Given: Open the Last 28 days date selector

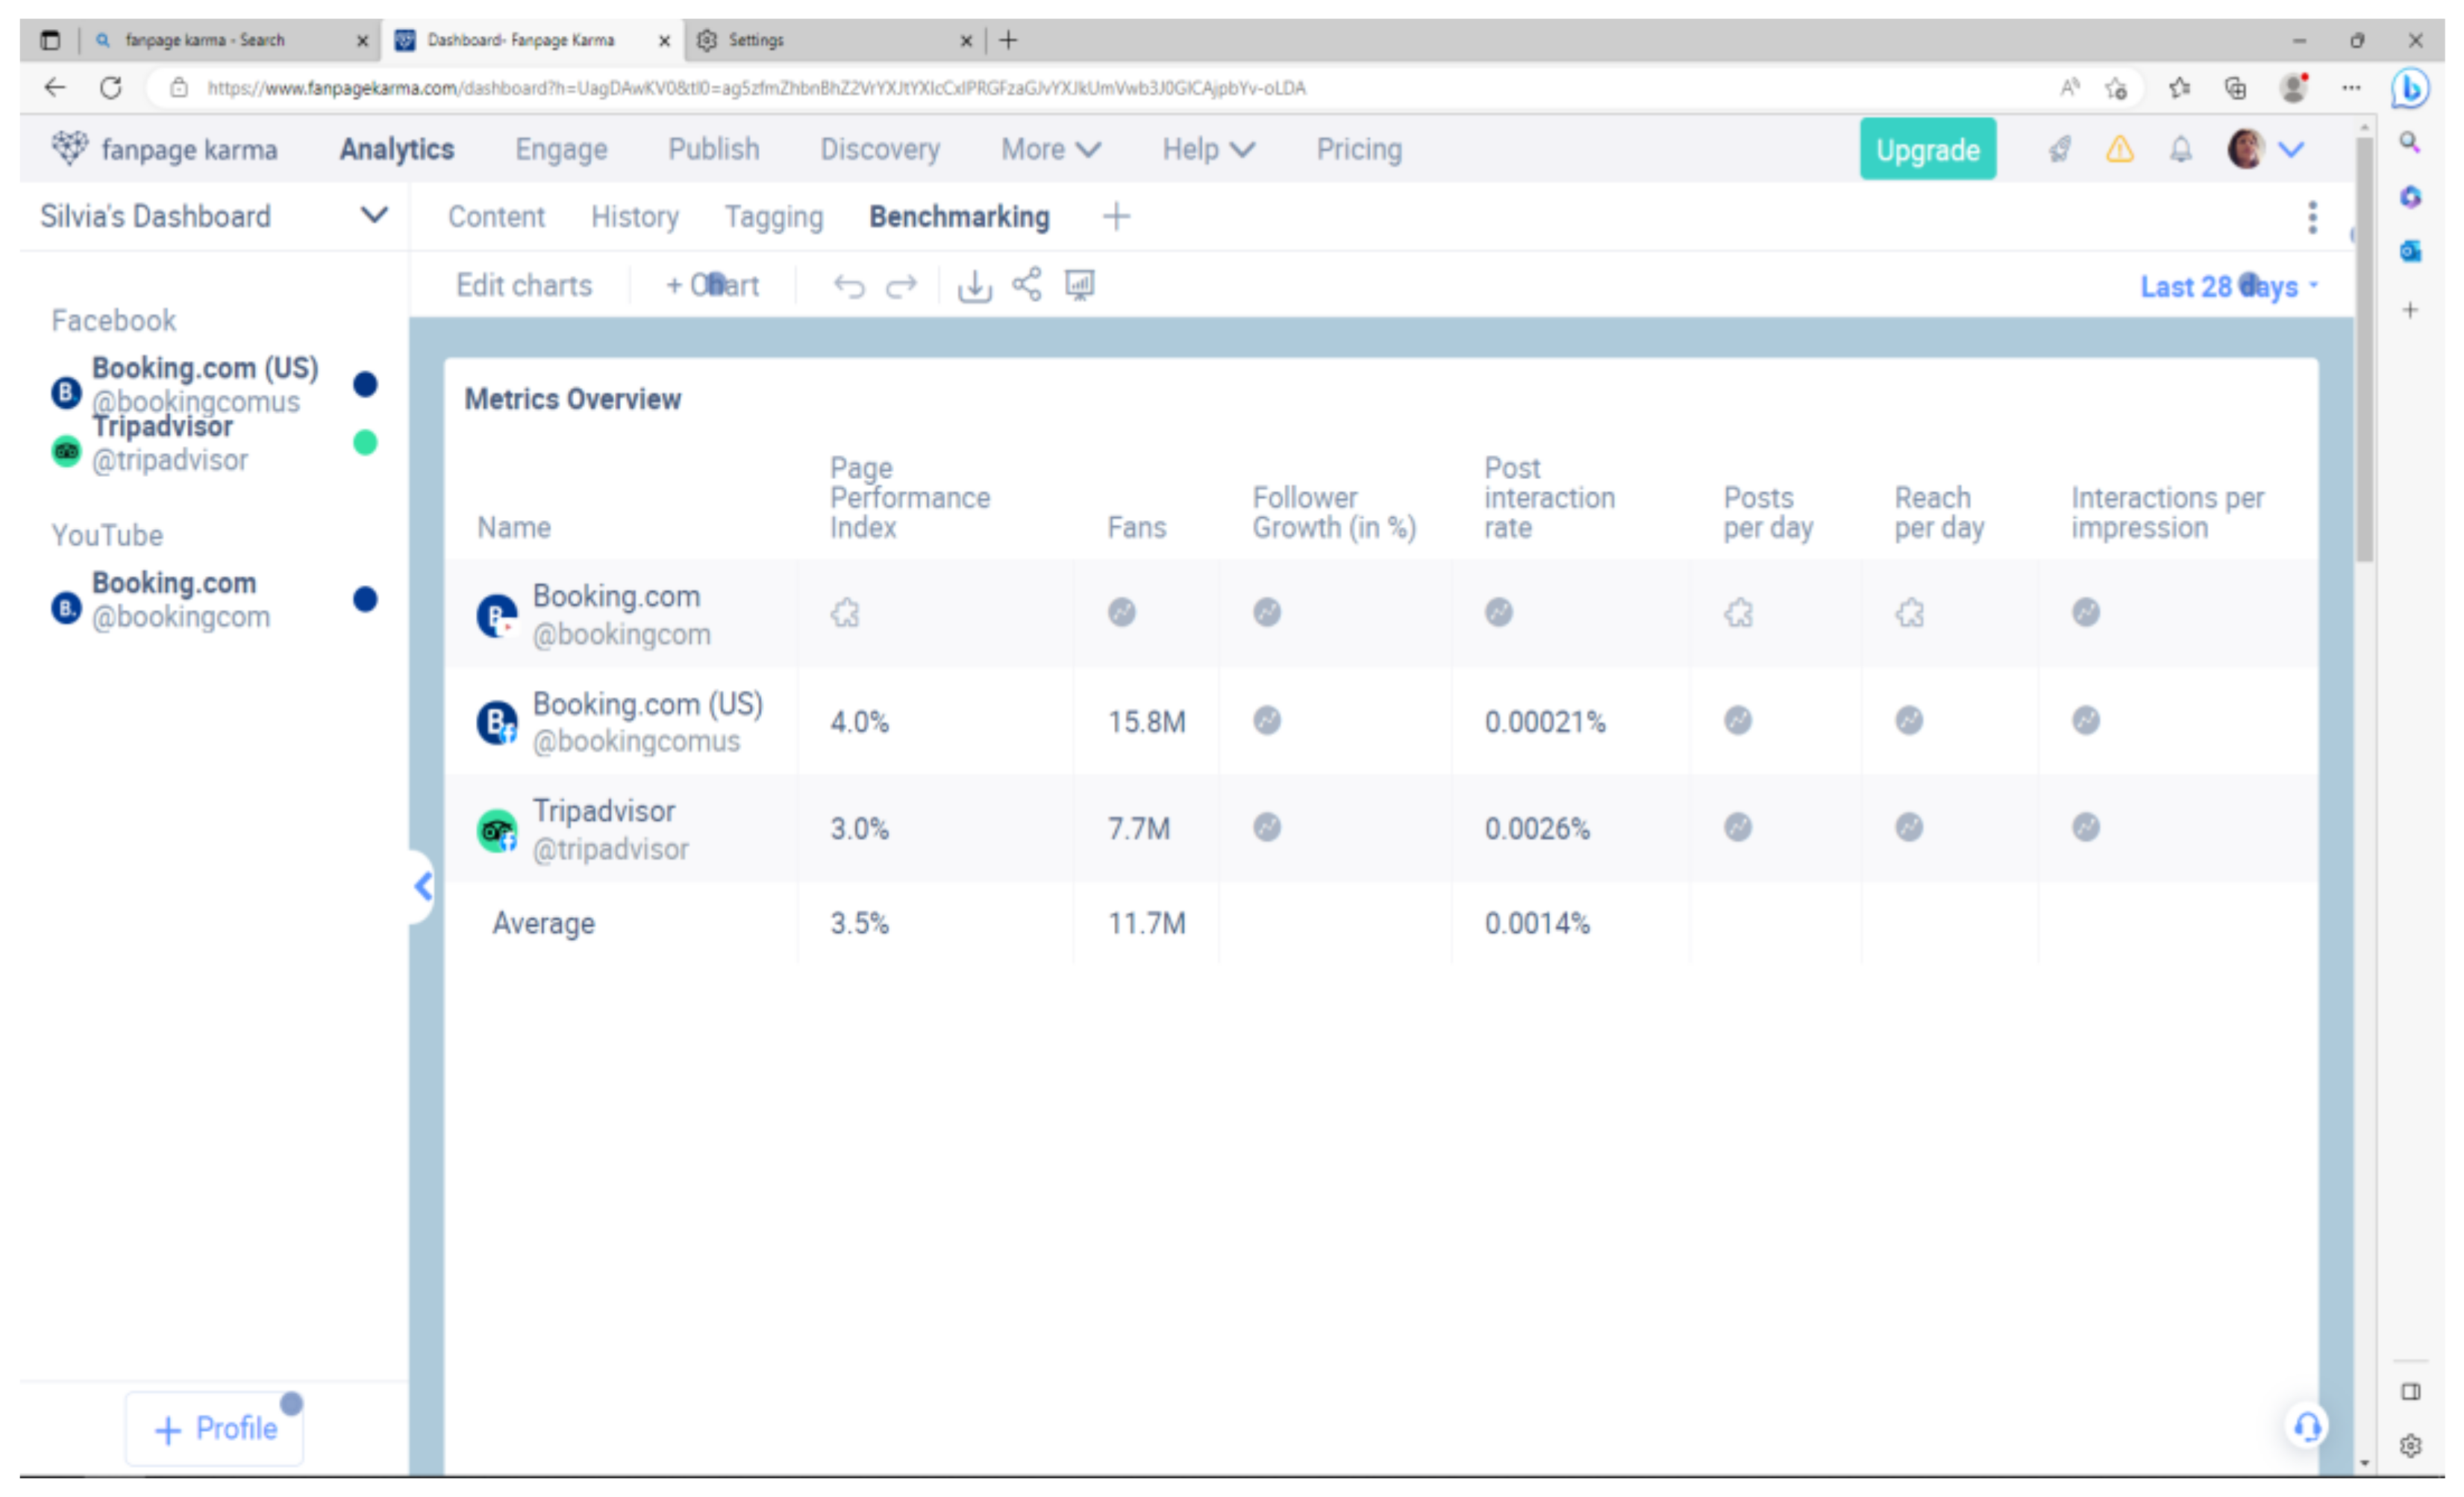Looking at the screenshot, I should (x=2228, y=287).
